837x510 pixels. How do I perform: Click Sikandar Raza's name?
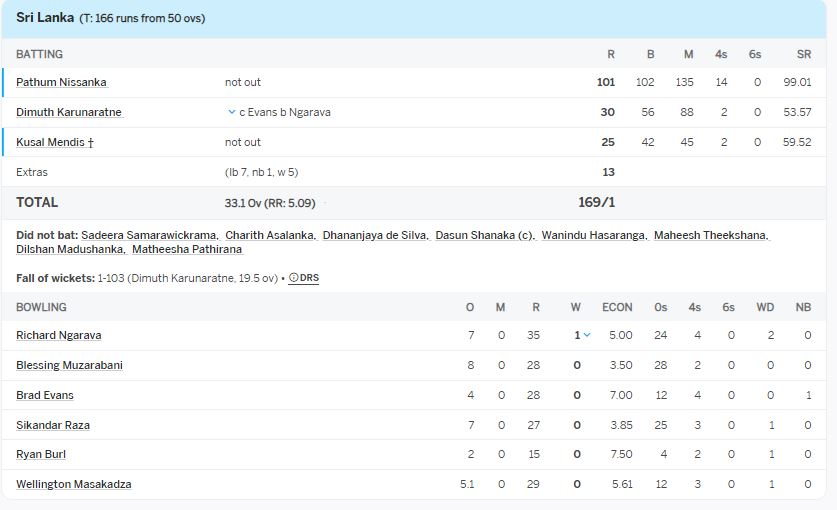[x=53, y=425]
